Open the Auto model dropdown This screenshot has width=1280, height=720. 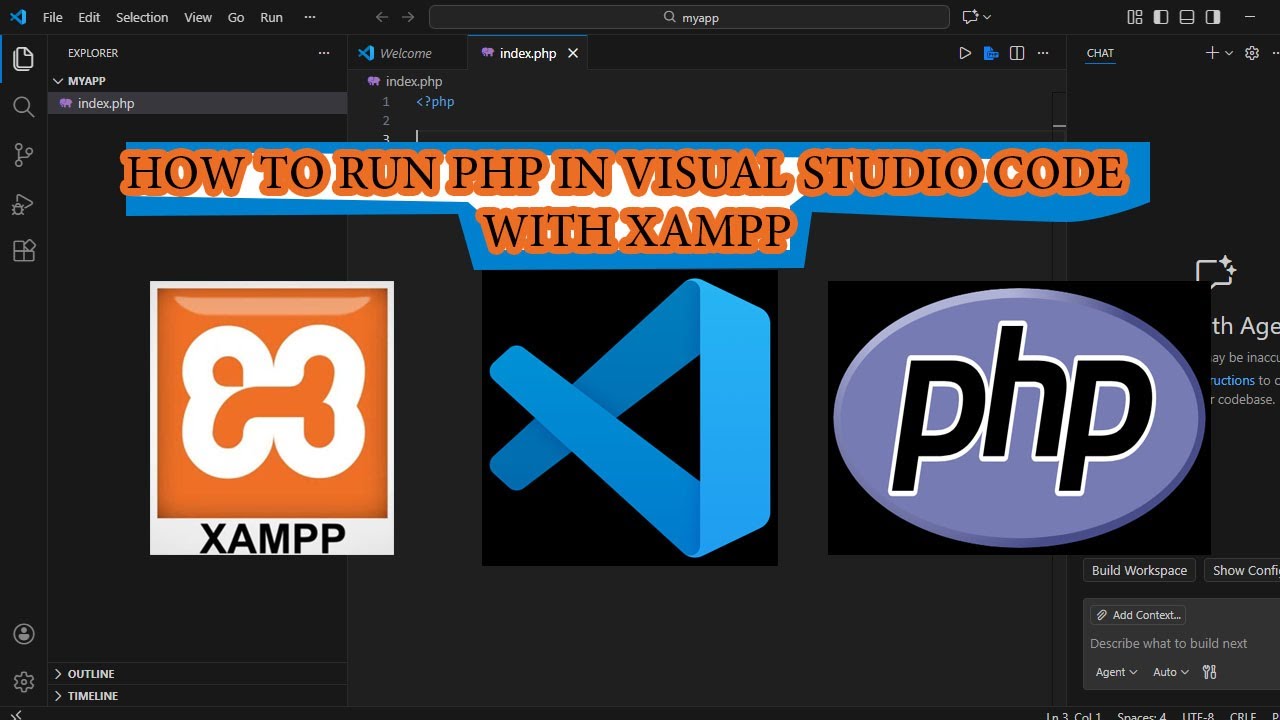click(x=1170, y=672)
